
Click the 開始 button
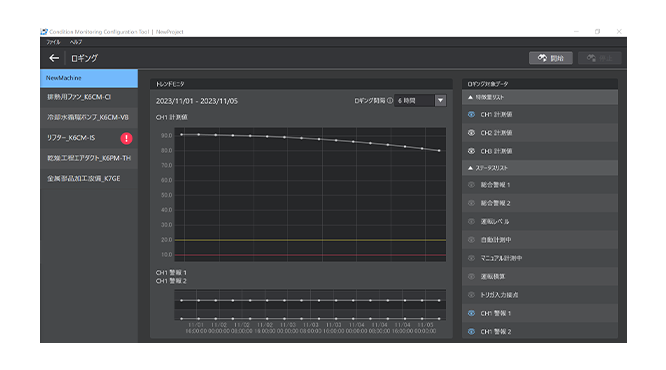[551, 58]
